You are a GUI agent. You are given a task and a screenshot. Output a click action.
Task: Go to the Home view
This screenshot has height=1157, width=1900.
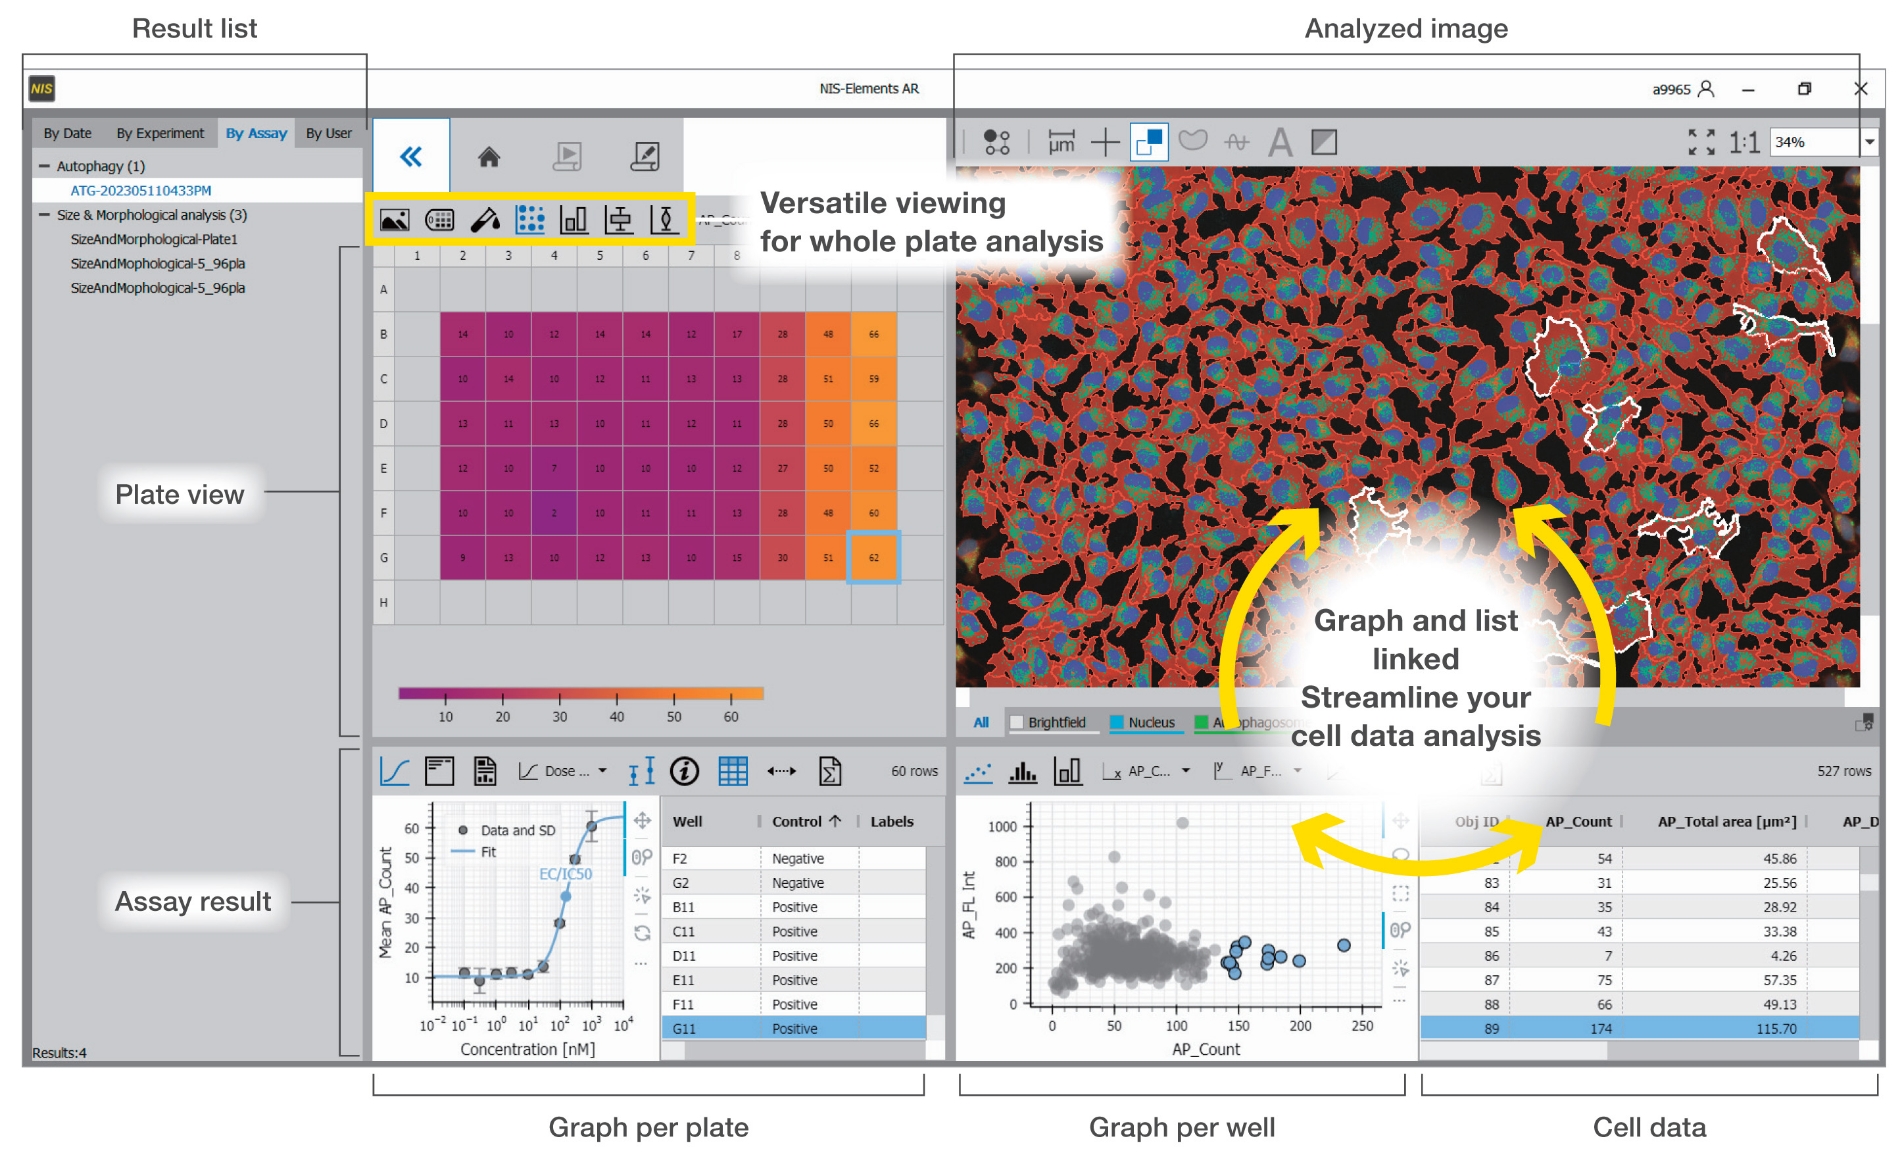coord(489,156)
